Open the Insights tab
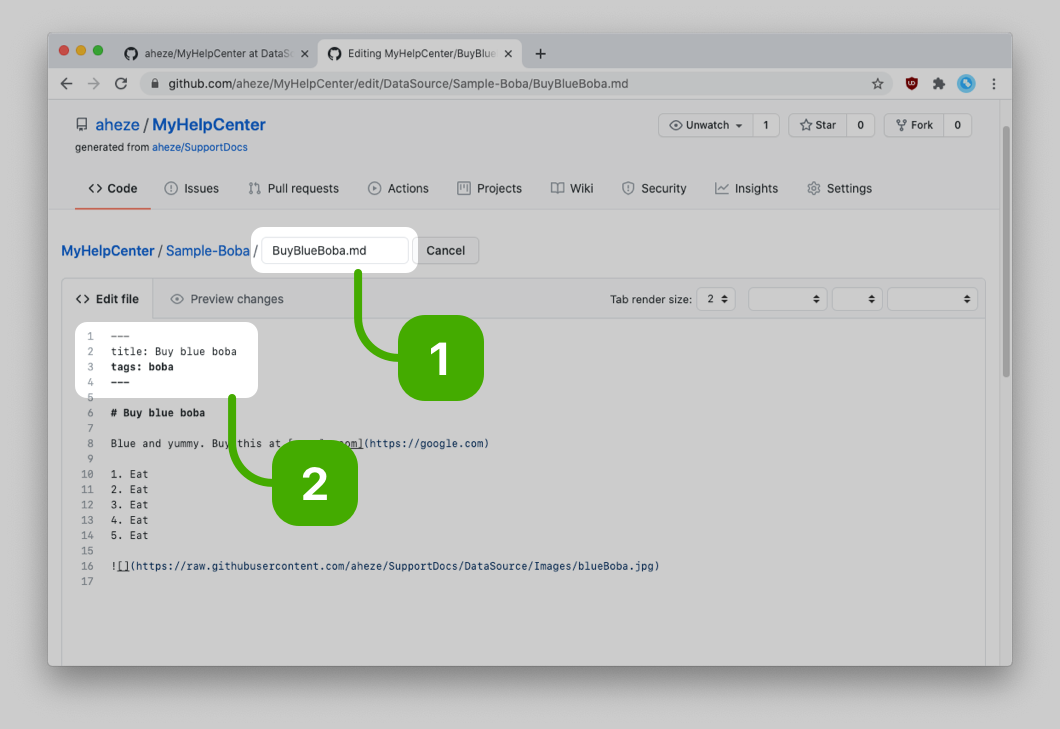Image resolution: width=1060 pixels, height=729 pixels. point(746,189)
